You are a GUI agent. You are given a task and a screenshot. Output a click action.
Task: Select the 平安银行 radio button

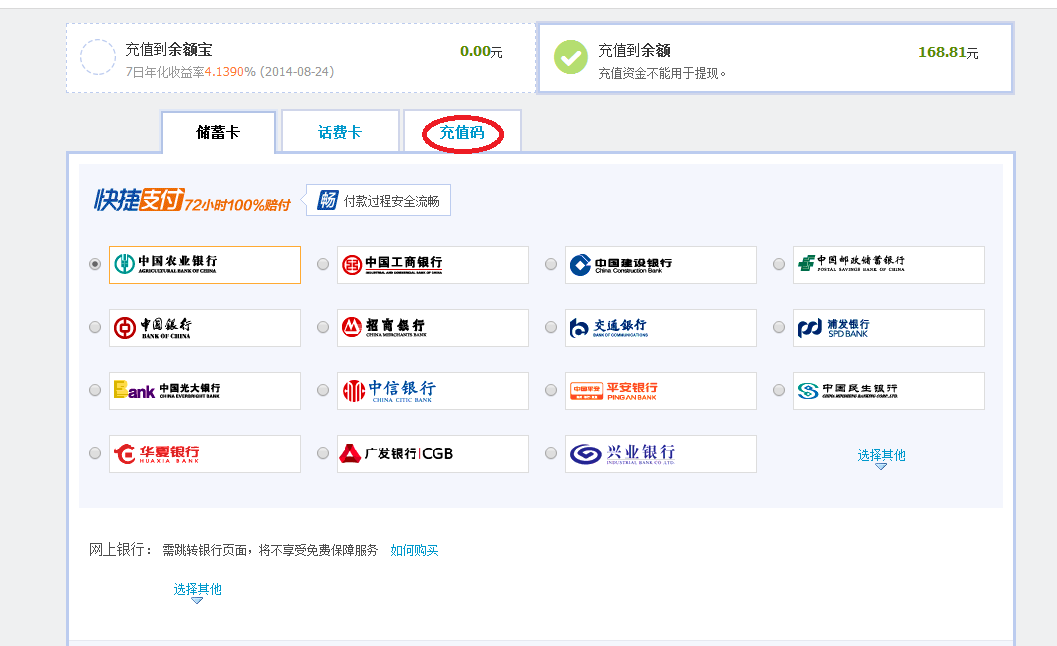tap(551, 390)
